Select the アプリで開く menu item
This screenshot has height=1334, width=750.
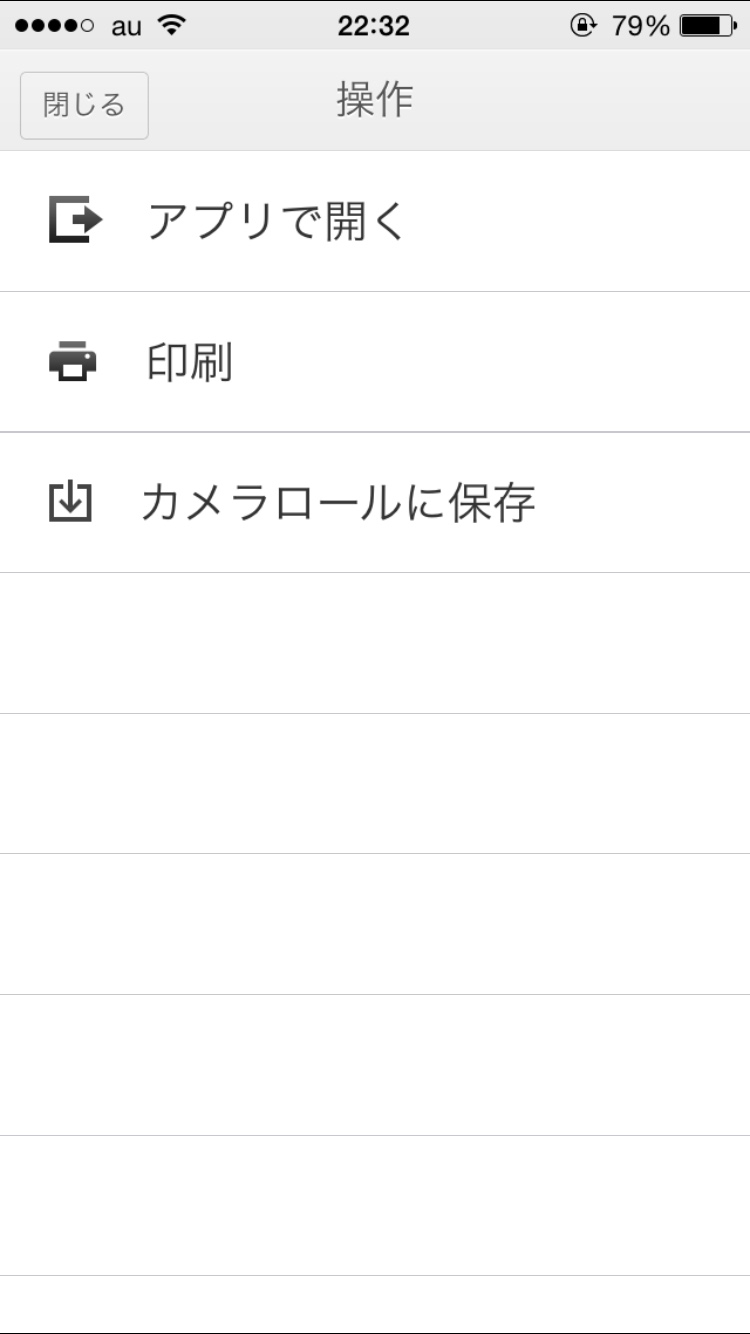[277, 221]
